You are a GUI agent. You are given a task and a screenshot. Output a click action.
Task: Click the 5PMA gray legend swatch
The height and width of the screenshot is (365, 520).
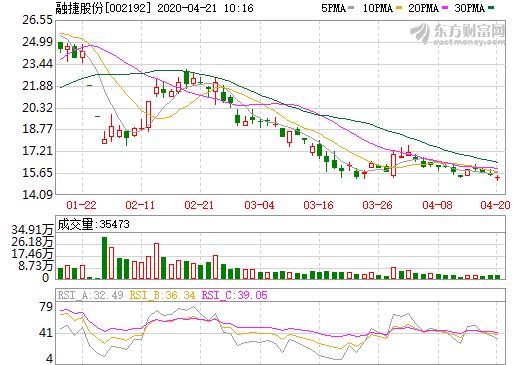[x=351, y=7]
